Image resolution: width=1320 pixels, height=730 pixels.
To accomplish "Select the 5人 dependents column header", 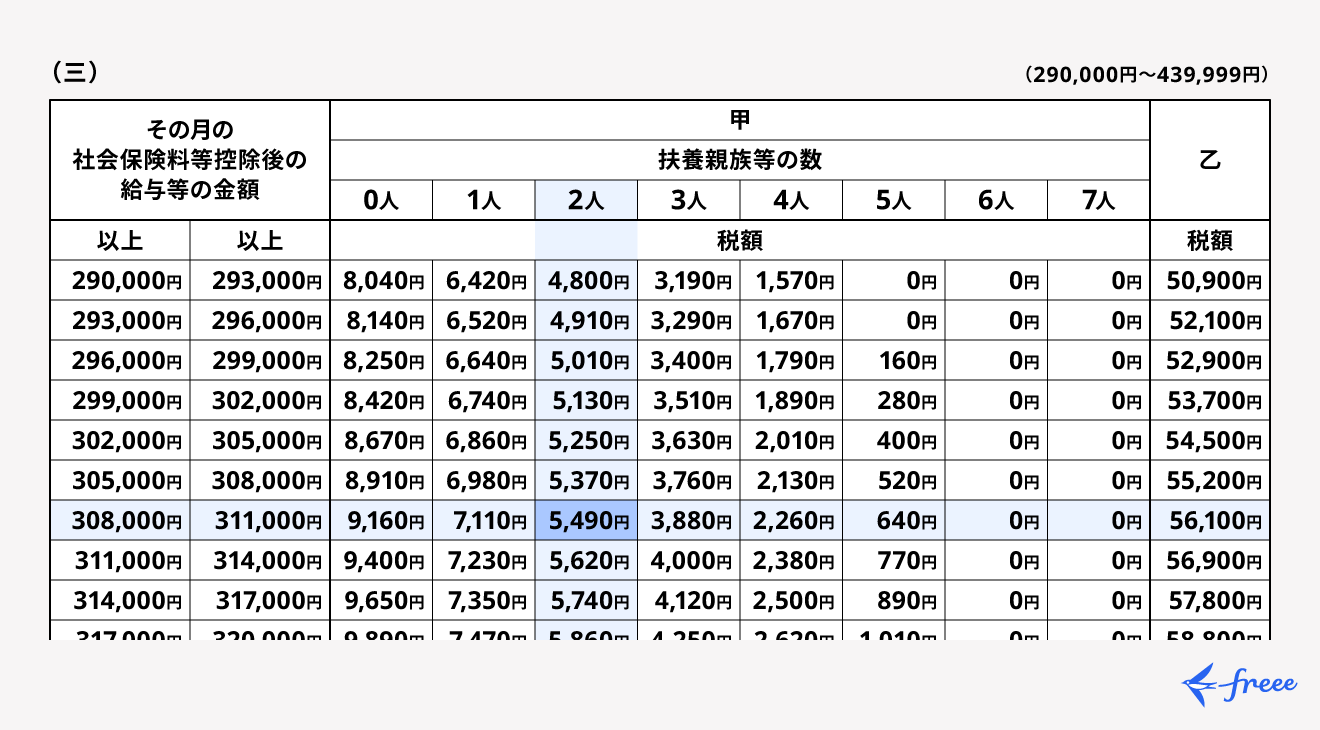I will coord(893,200).
